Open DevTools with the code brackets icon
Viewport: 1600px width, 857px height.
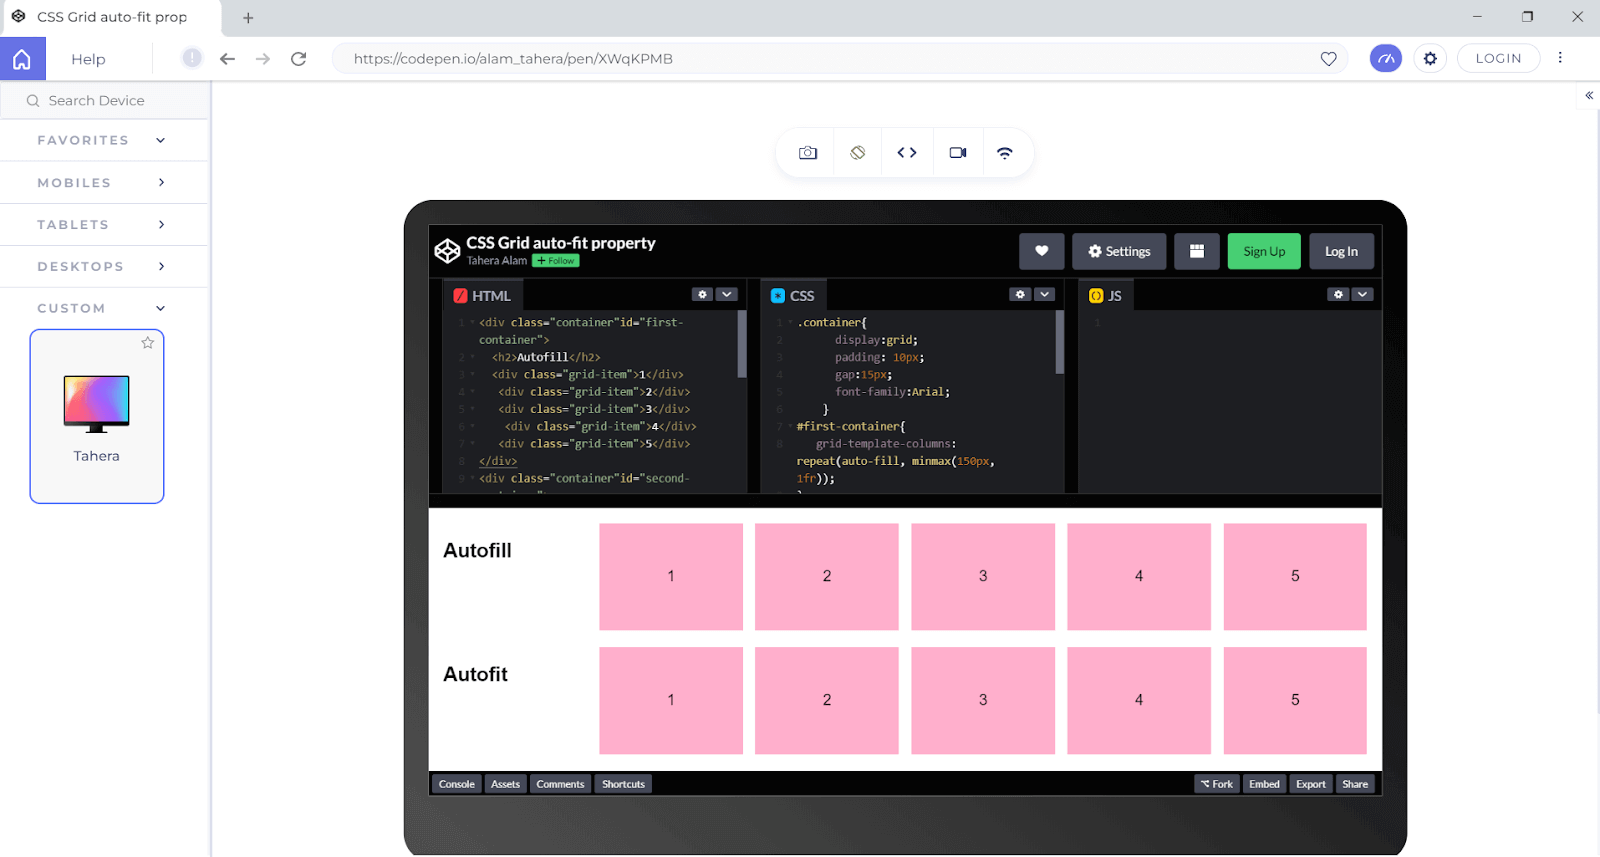pos(907,153)
